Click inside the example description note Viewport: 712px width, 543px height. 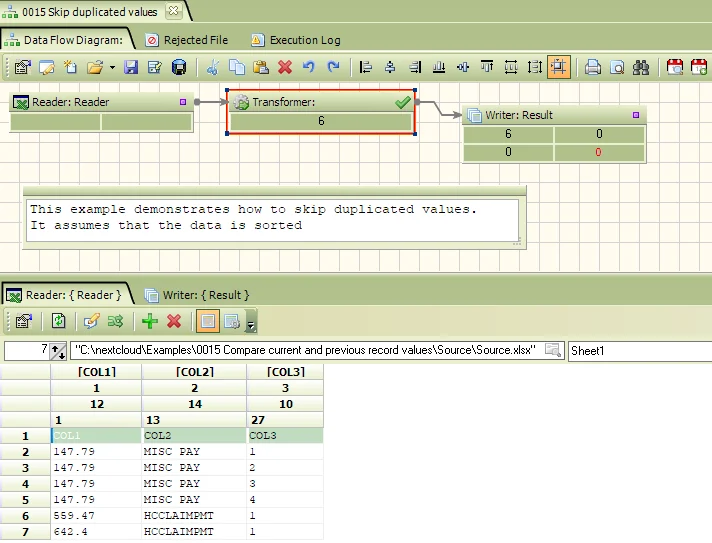(x=272, y=221)
